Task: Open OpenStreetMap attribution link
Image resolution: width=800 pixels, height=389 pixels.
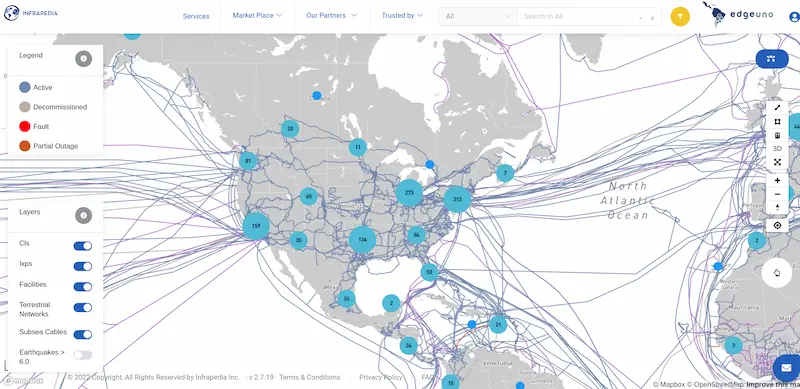Action: coord(716,384)
